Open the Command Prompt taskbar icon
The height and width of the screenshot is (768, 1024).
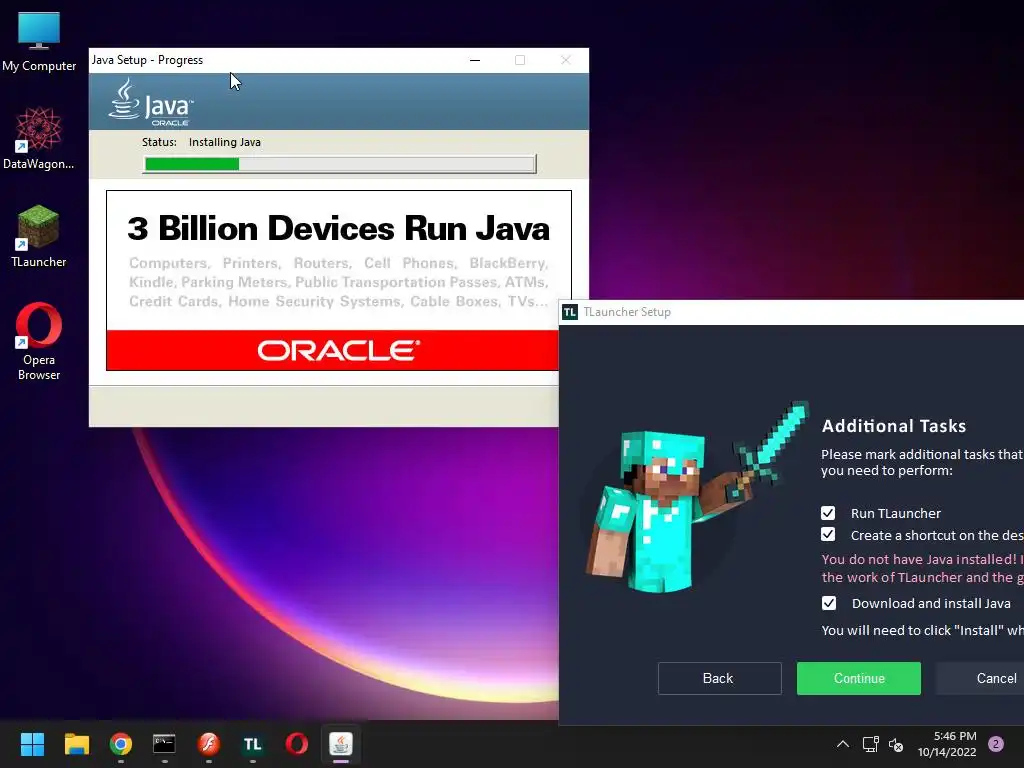click(165, 744)
